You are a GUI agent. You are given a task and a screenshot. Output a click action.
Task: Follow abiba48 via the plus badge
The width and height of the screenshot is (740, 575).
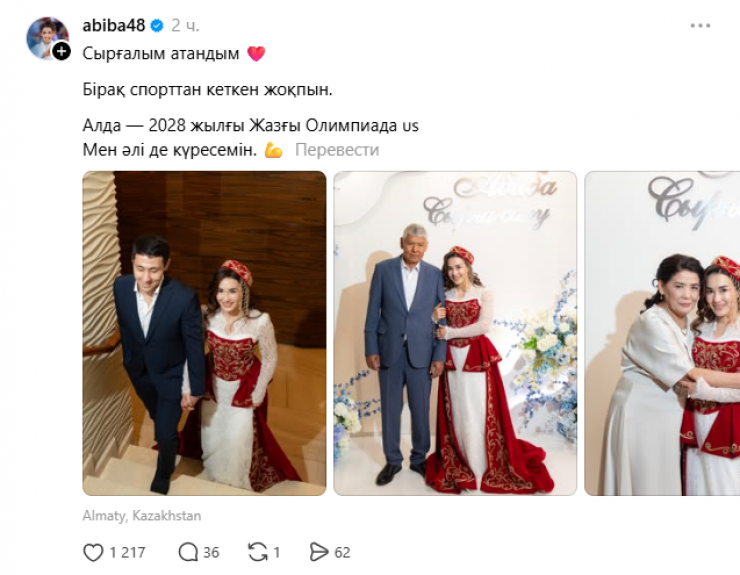coord(61,51)
